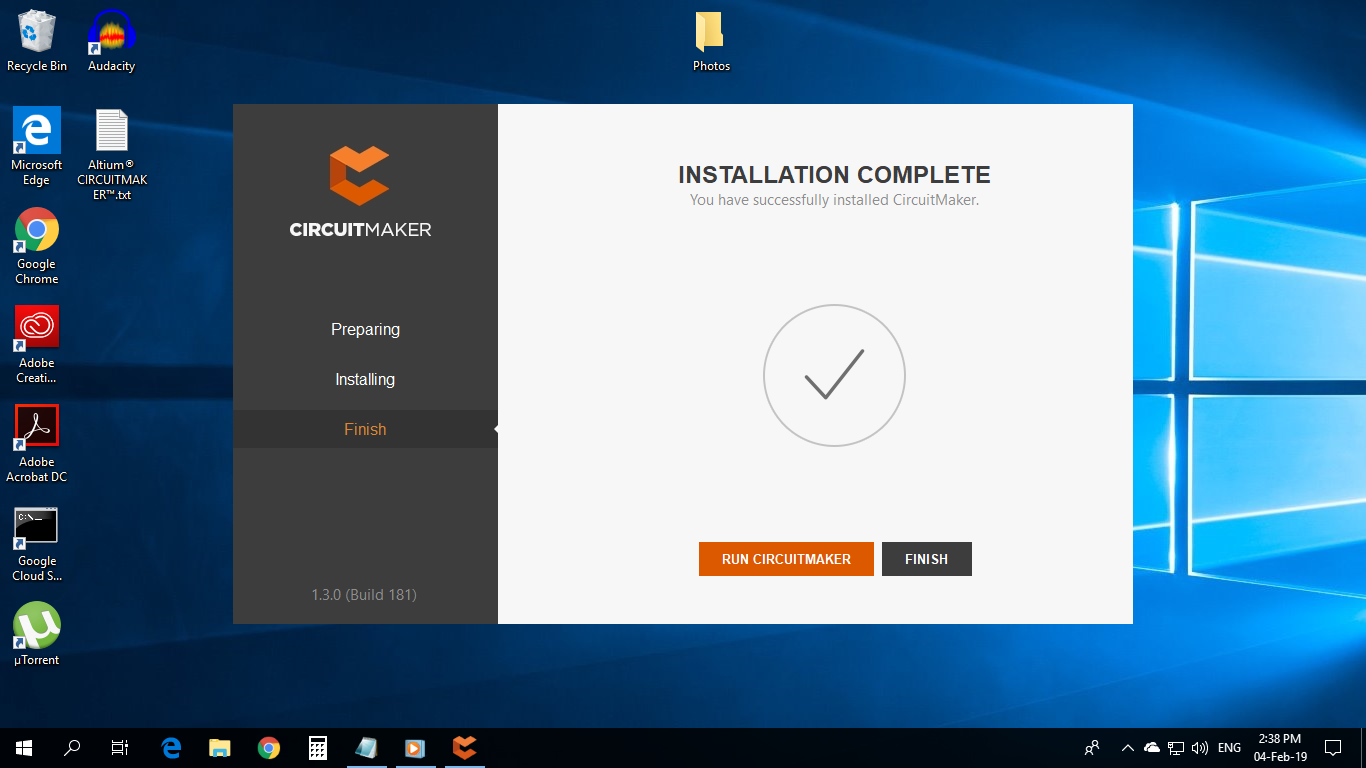Screen dimensions: 1366x768
Task: Select the Adobe Acrobat DC desktop icon
Action: (37, 444)
